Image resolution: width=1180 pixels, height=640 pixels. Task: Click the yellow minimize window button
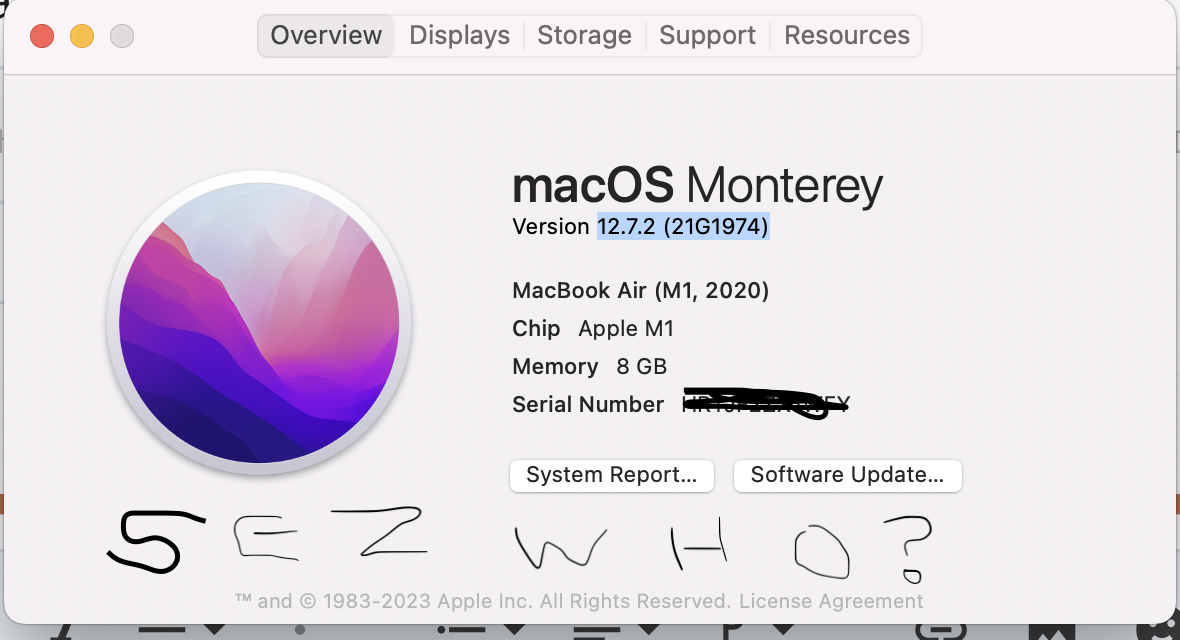point(82,35)
